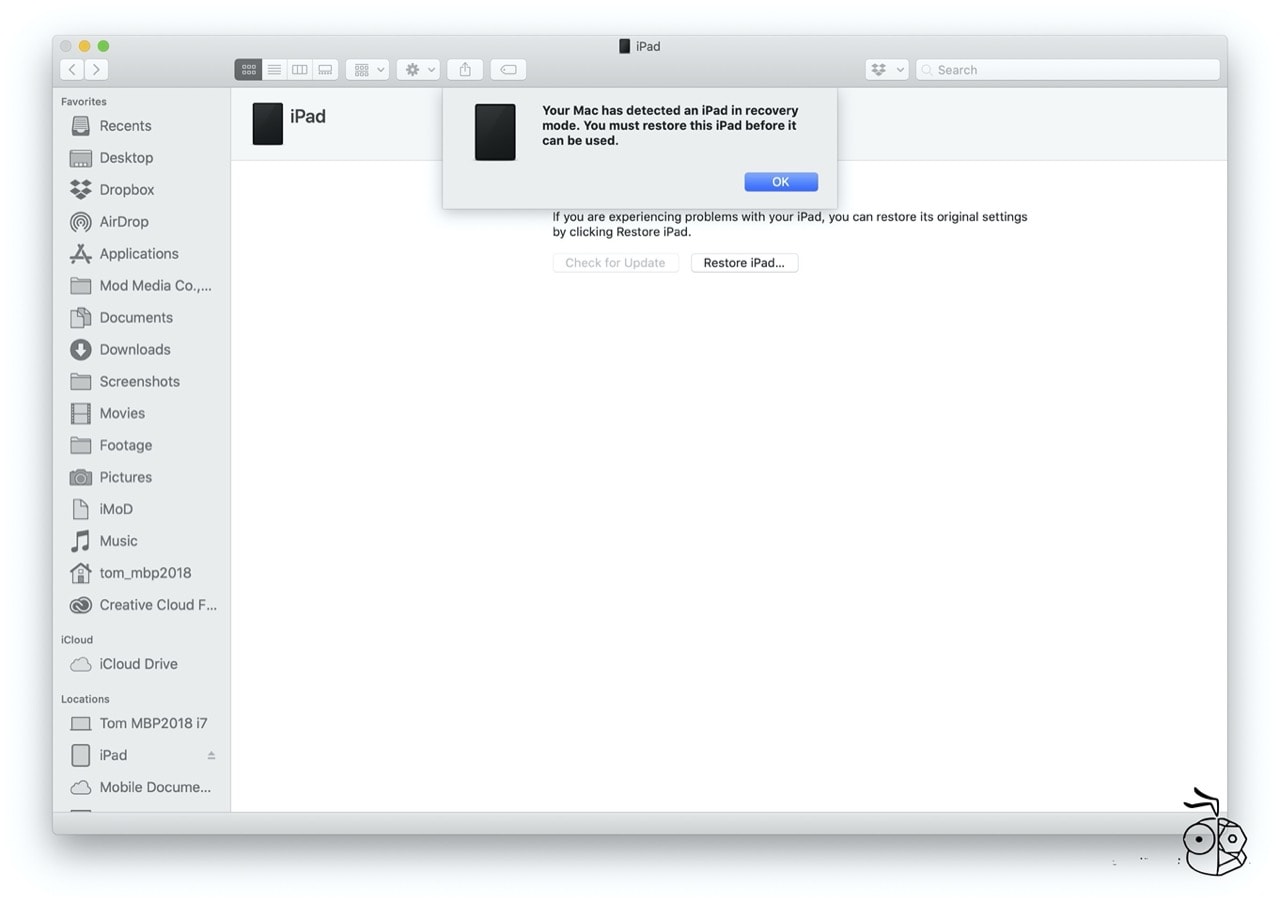
Task: Select Tom MBP2018 i7 under Locations
Action: point(152,722)
